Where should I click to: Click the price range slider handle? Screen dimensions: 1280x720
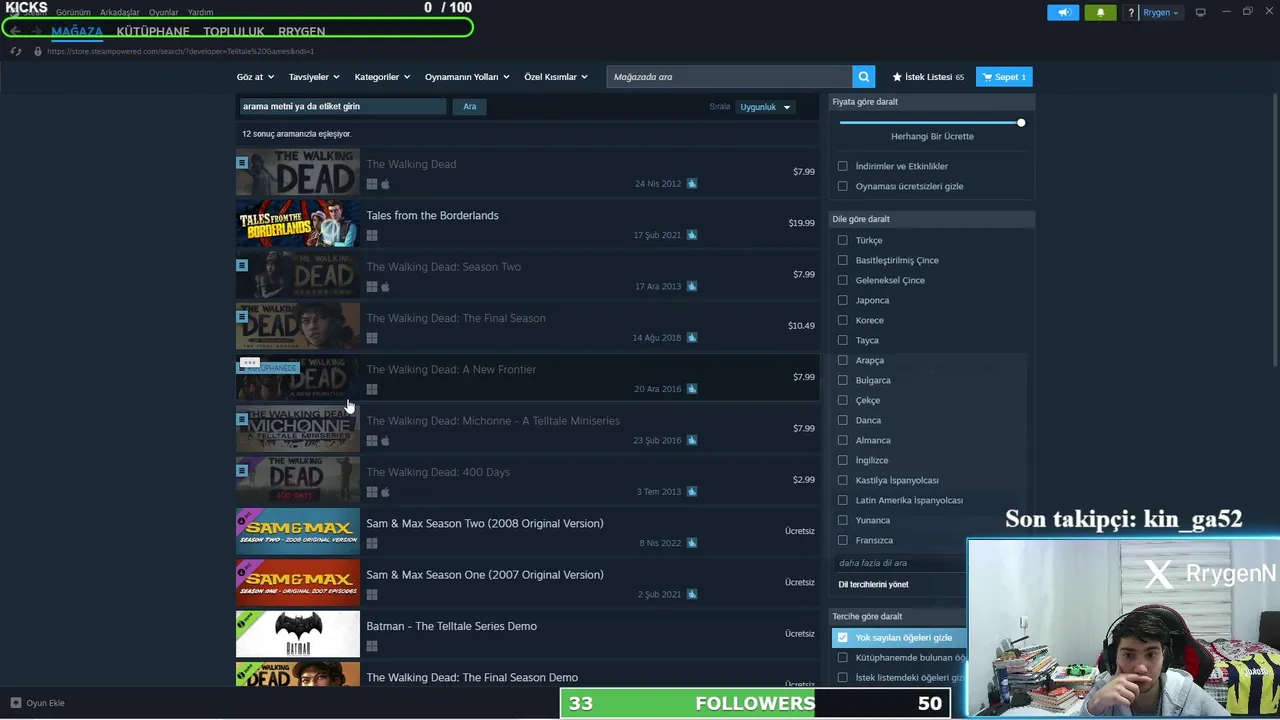click(x=1021, y=122)
